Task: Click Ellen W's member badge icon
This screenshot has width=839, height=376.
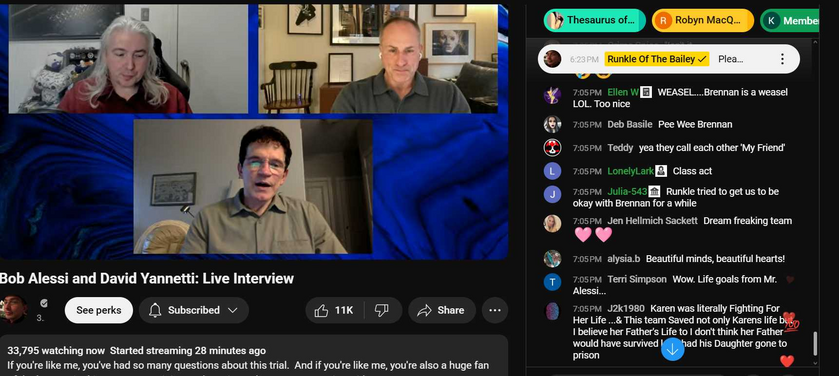Action: [646, 92]
